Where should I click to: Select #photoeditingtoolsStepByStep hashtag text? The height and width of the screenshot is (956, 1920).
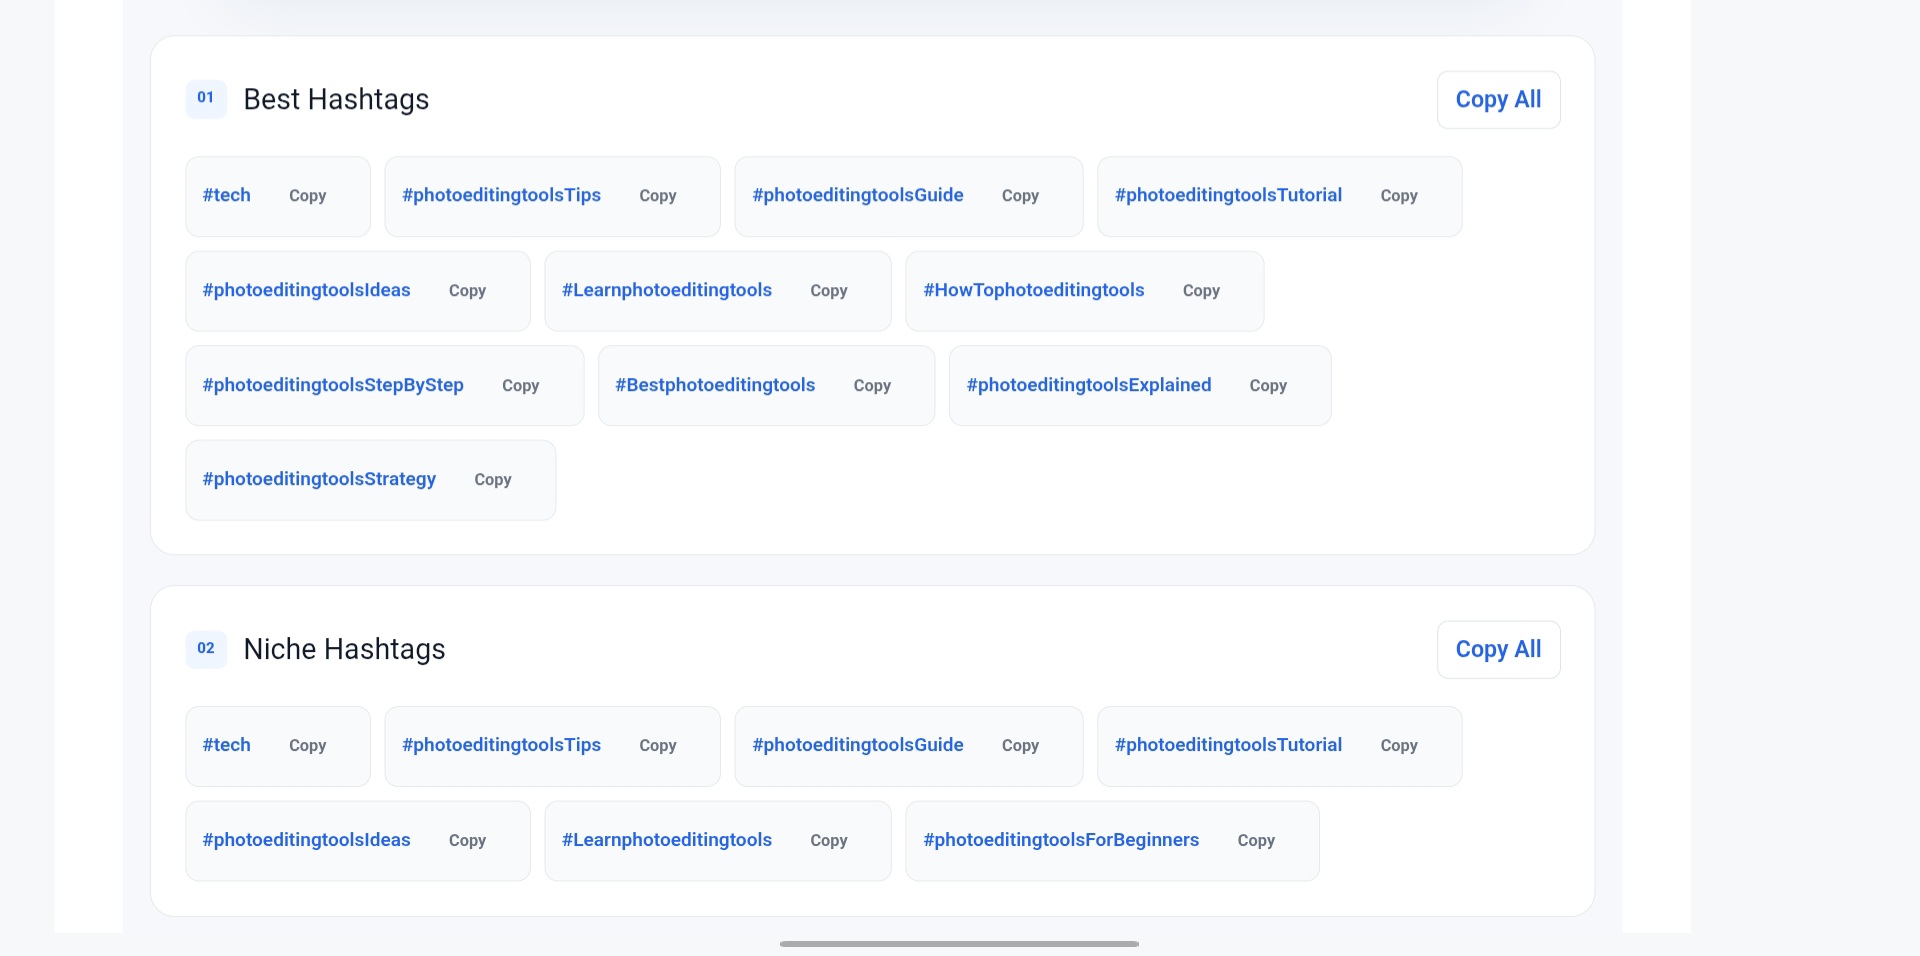point(333,385)
